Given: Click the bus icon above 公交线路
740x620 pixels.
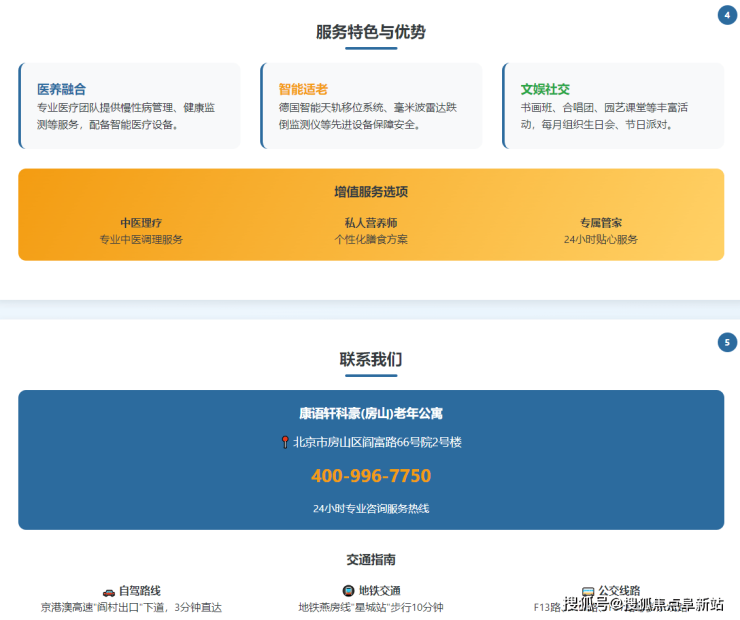Looking at the screenshot, I should point(588,591).
